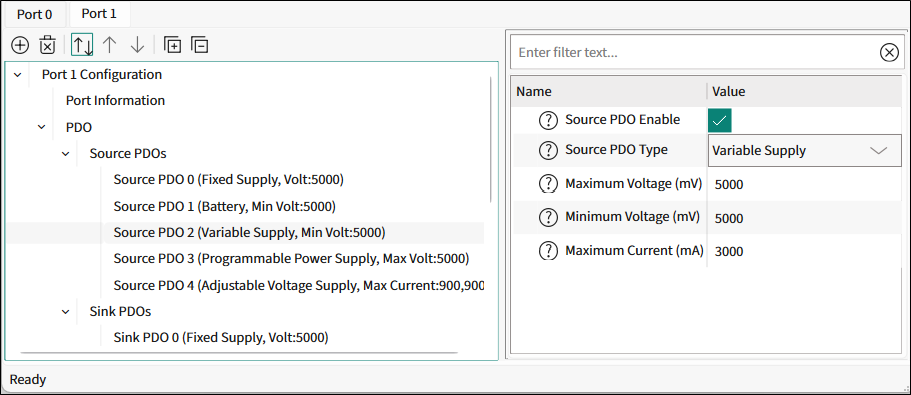Screen dimensions: 911x395
Task: Click the Source PDOs tree label
Action: 128,154
